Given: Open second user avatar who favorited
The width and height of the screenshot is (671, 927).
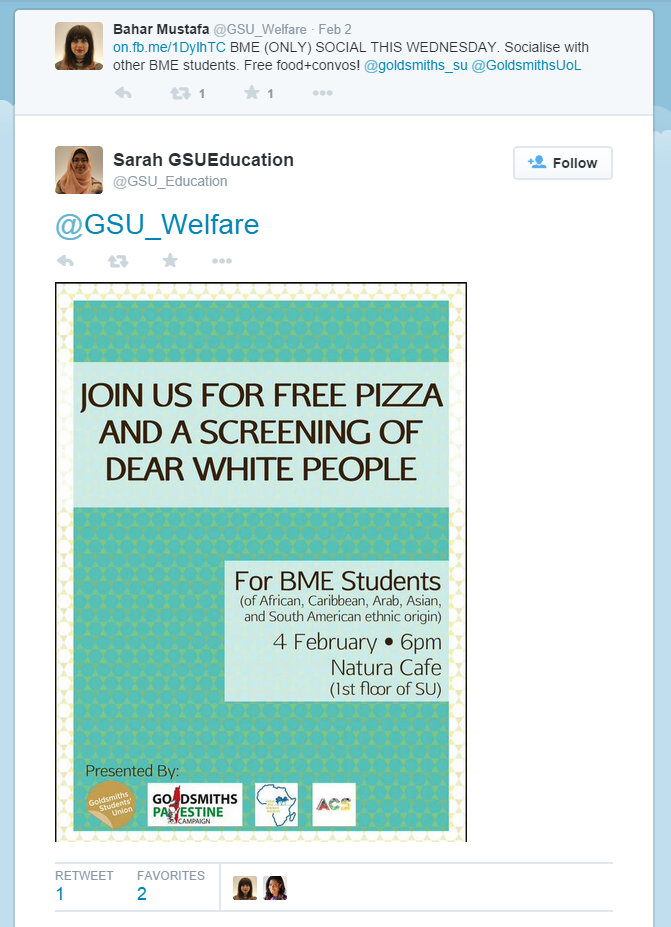Looking at the screenshot, I should (275, 887).
